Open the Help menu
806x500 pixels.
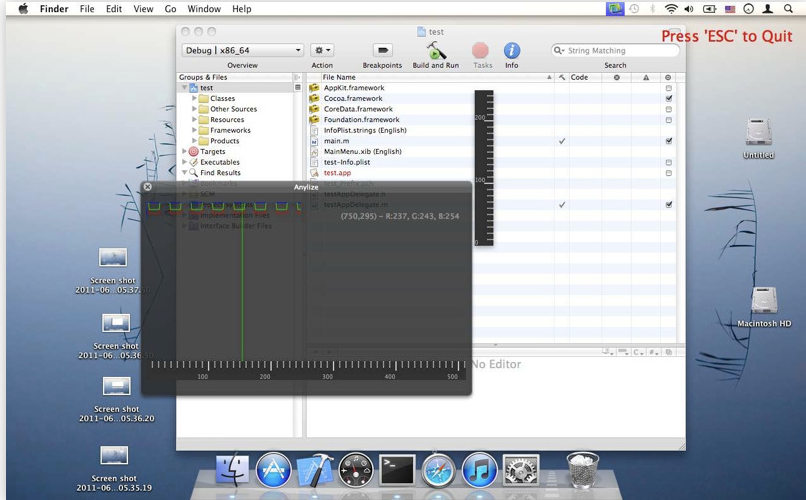coord(242,9)
